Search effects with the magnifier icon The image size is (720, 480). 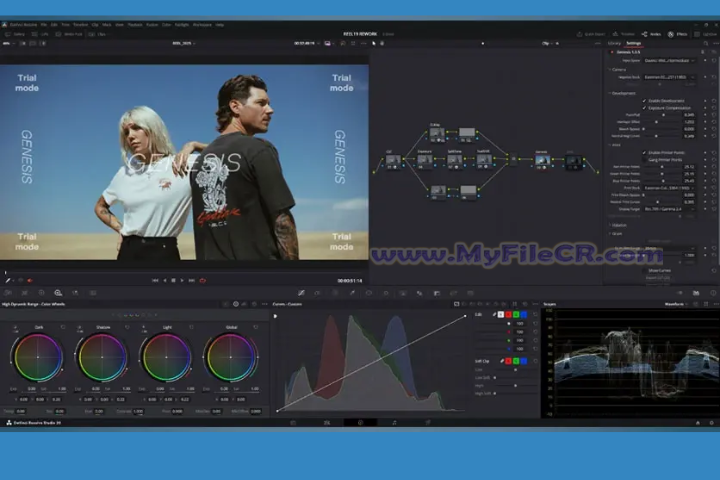click(706, 44)
